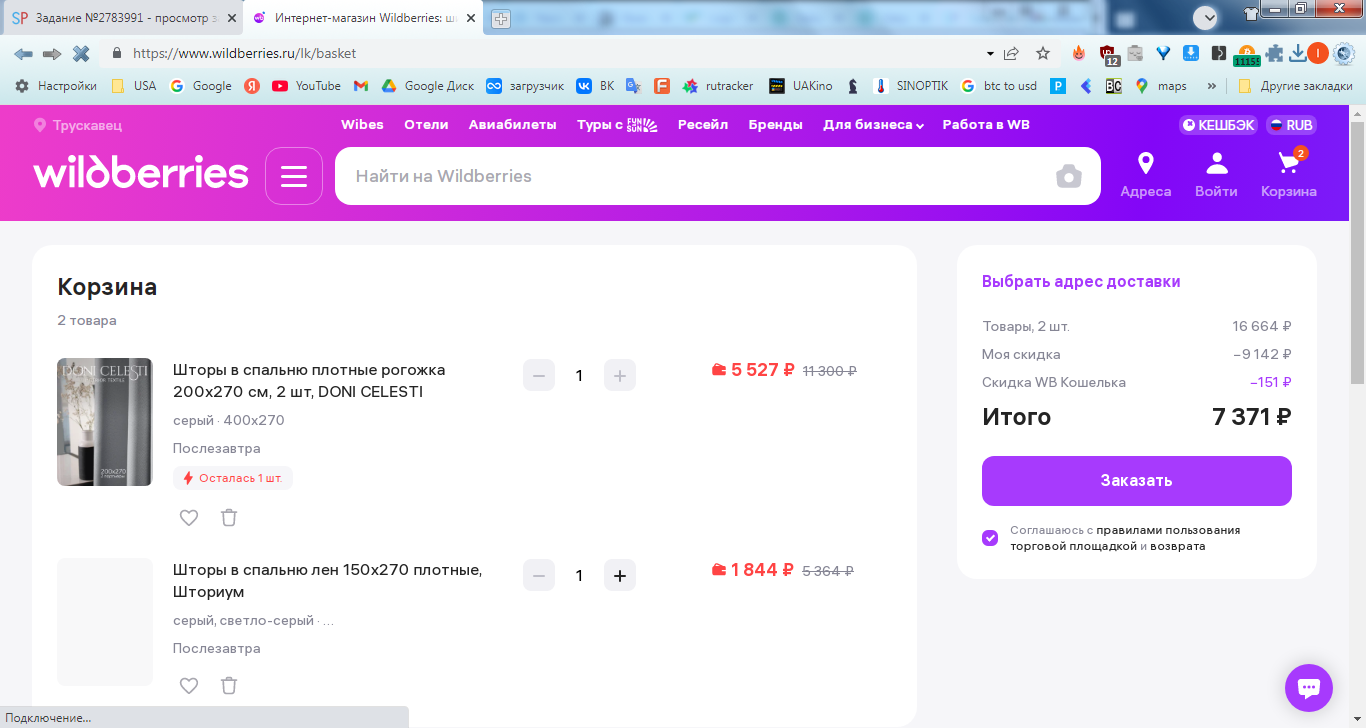Click the Войти profile icon
The width and height of the screenshot is (1366, 728).
[1216, 175]
